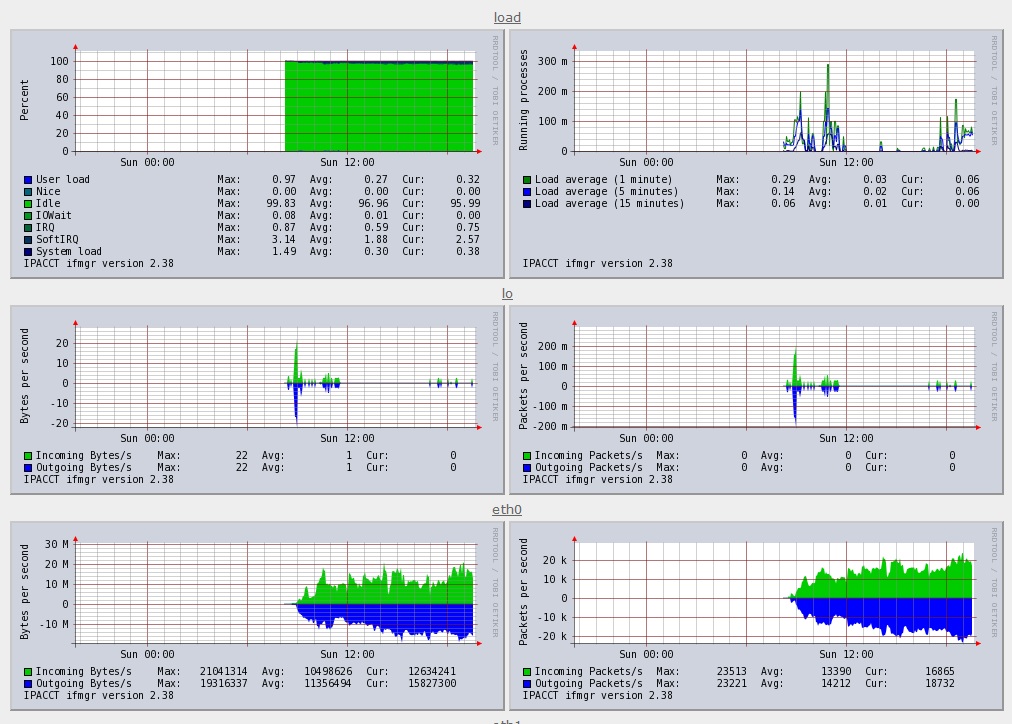Click the IOWait legend color box
This screenshot has width=1012, height=724.
[x=28, y=216]
